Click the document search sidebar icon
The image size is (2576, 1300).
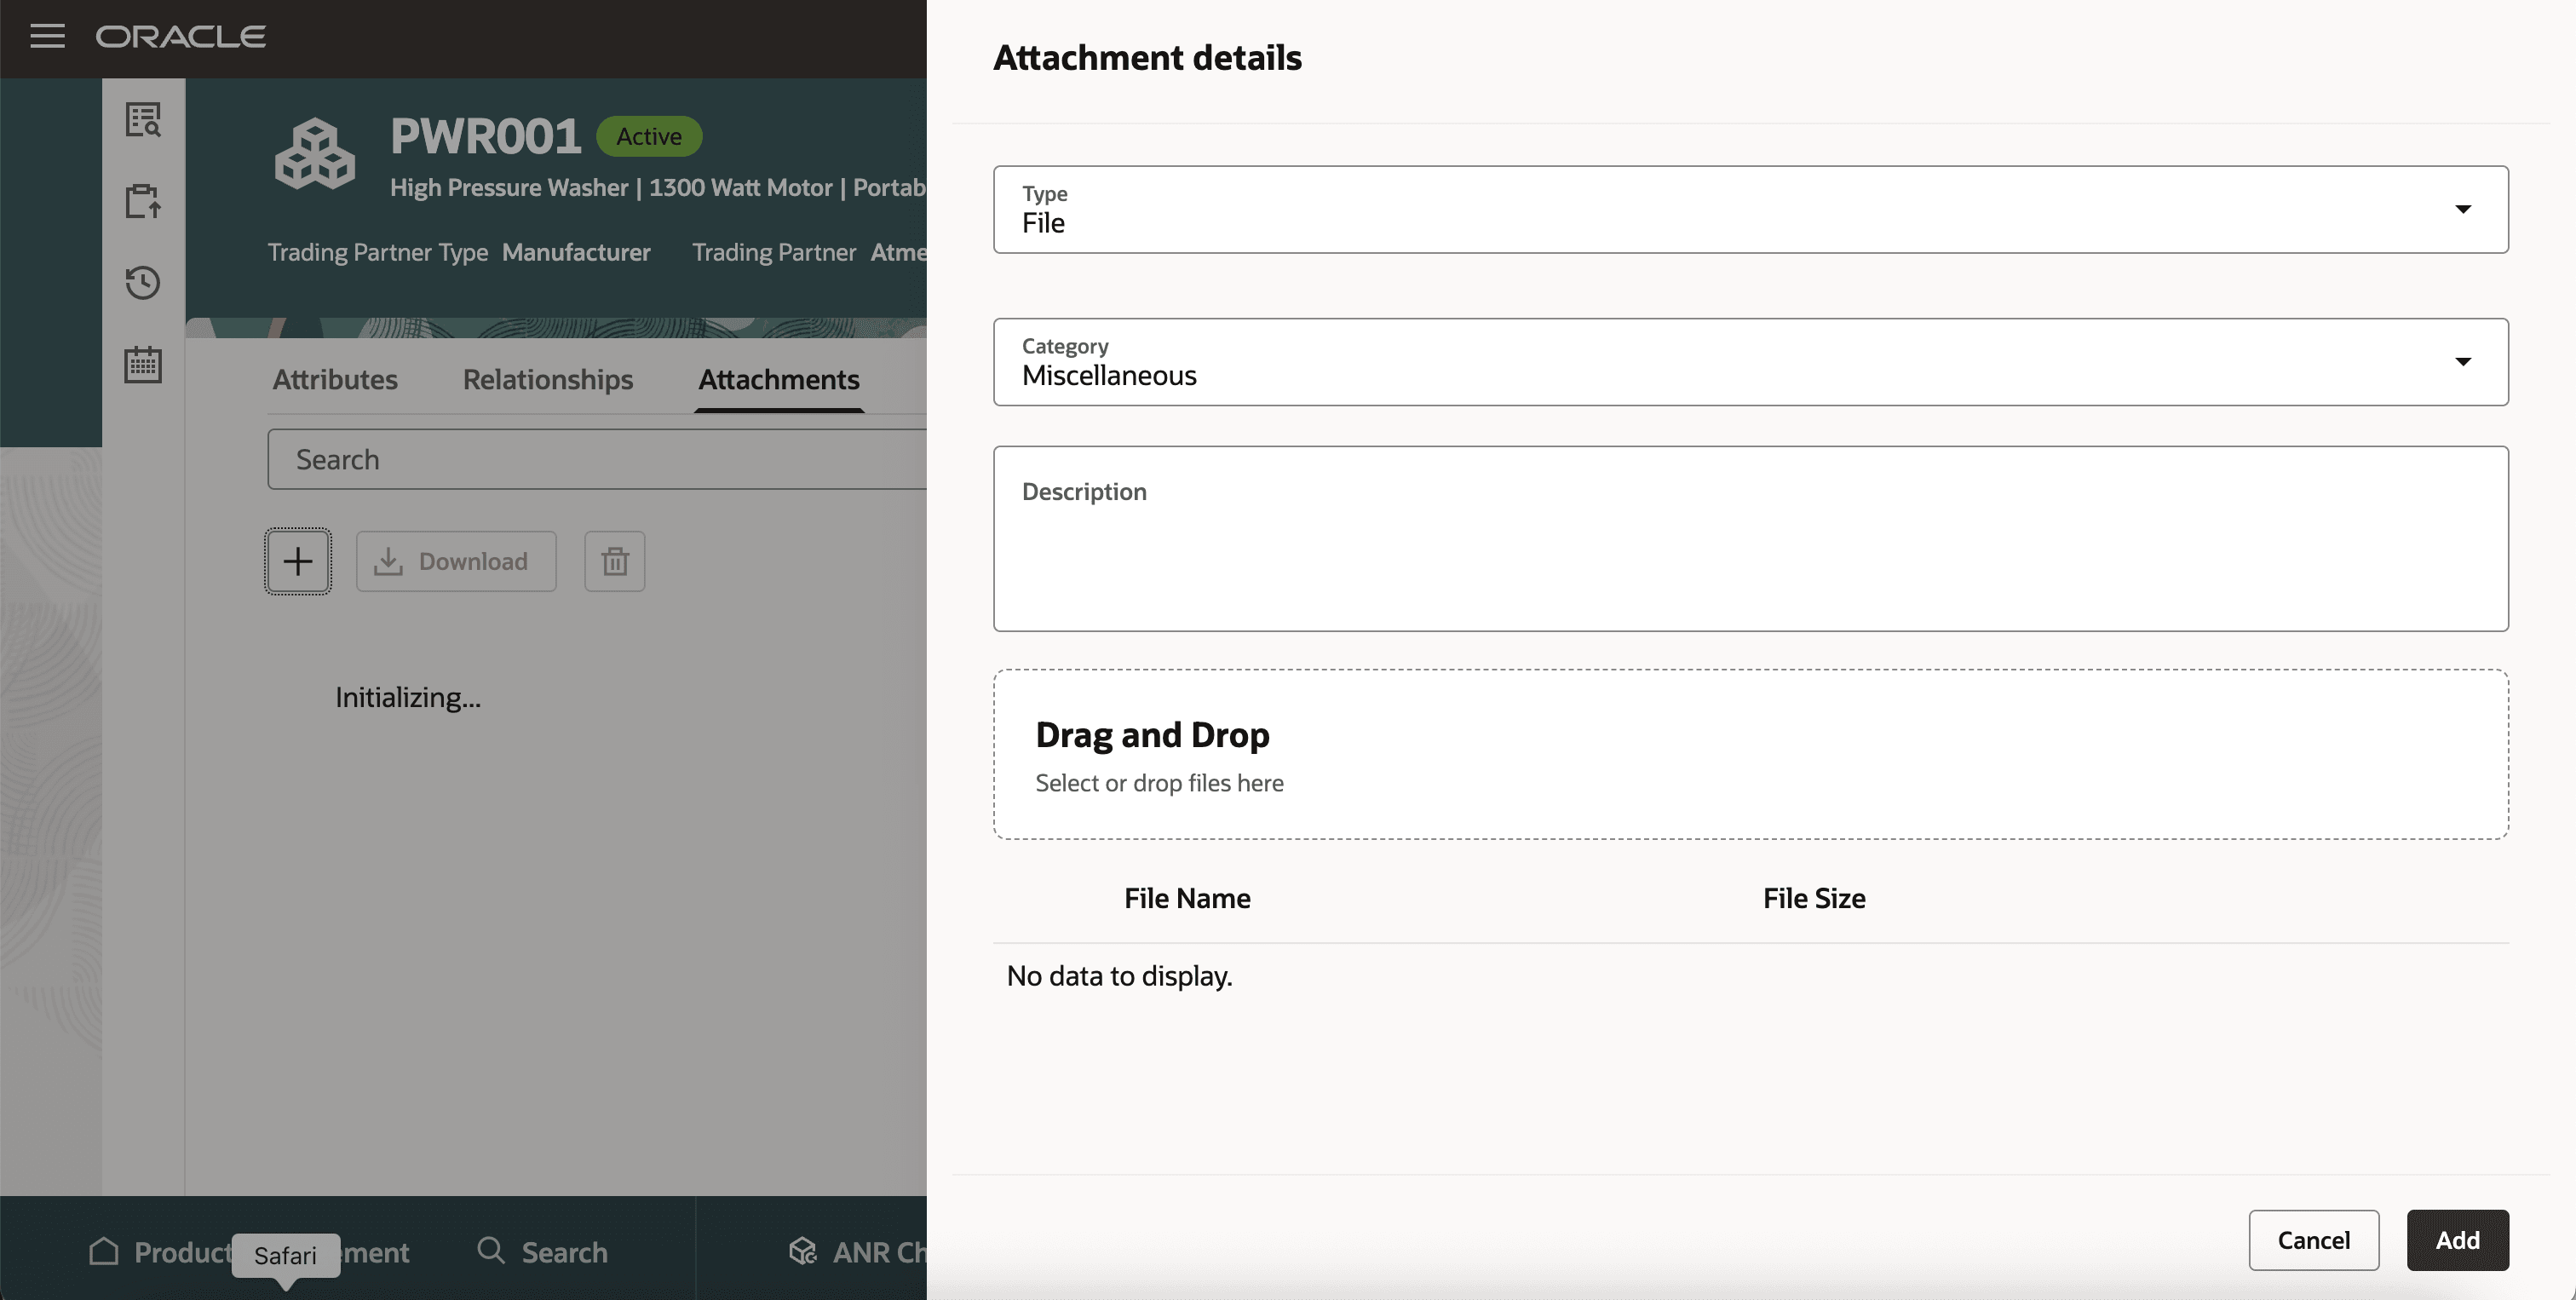pyautogui.click(x=143, y=120)
